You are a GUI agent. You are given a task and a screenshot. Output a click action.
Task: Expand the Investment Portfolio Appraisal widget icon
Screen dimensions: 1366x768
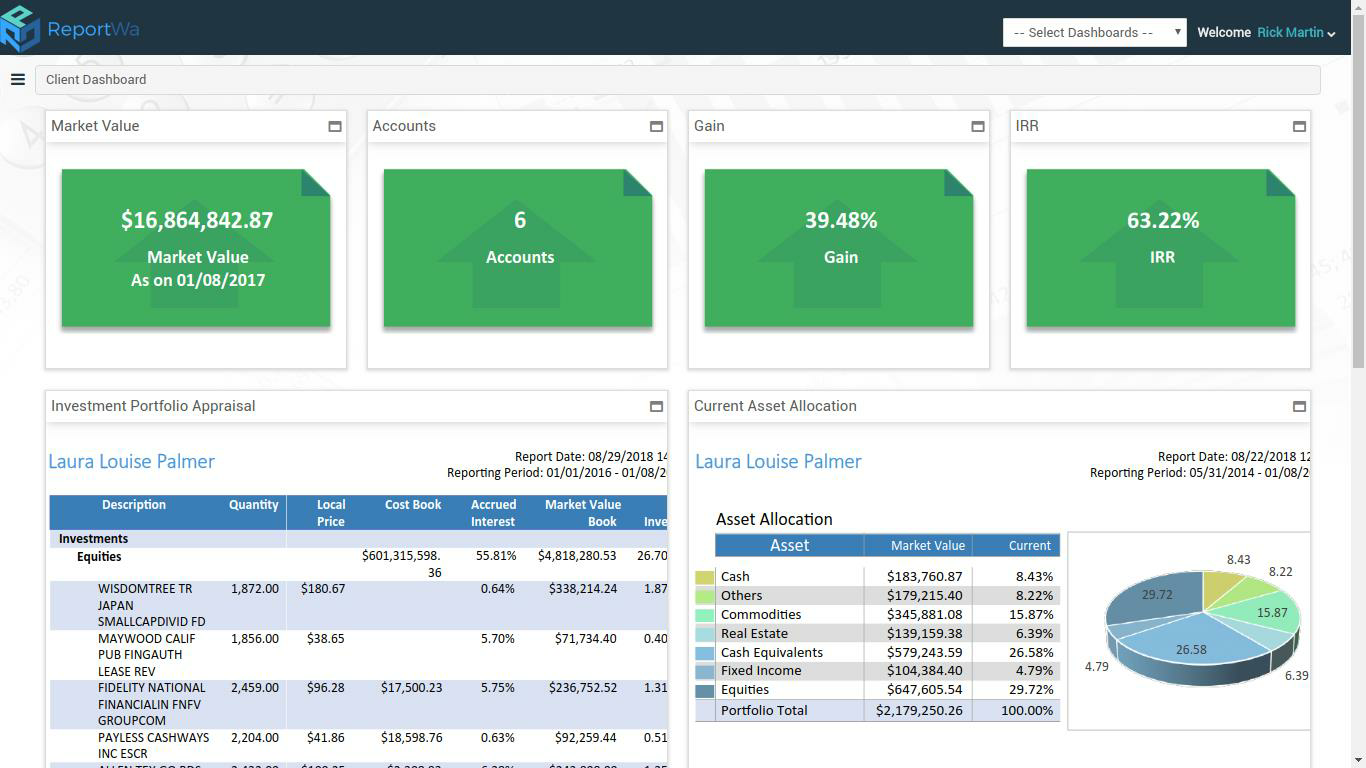pos(656,406)
